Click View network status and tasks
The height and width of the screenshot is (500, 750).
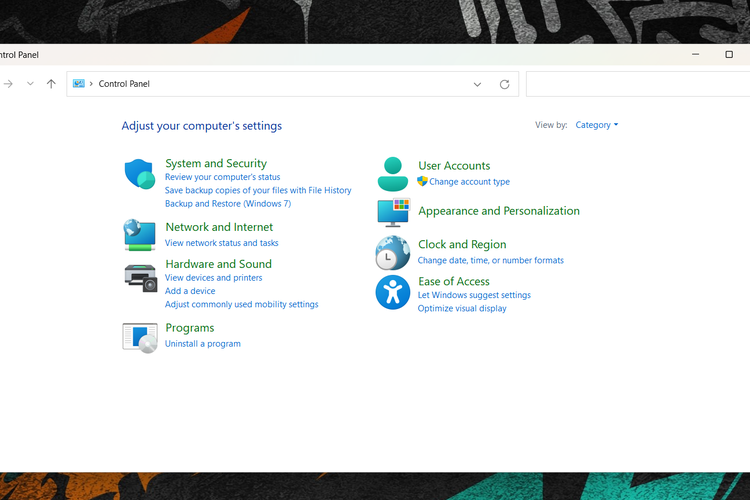(221, 243)
